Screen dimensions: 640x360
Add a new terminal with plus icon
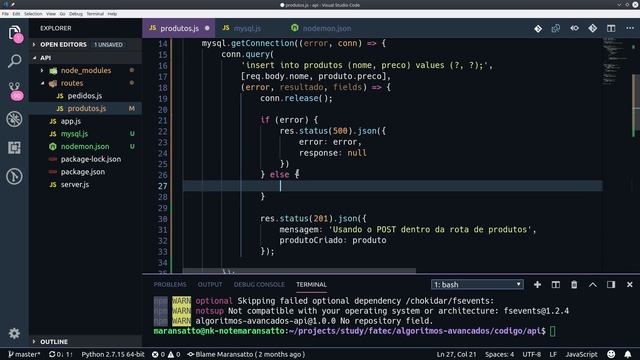[x=538, y=284]
